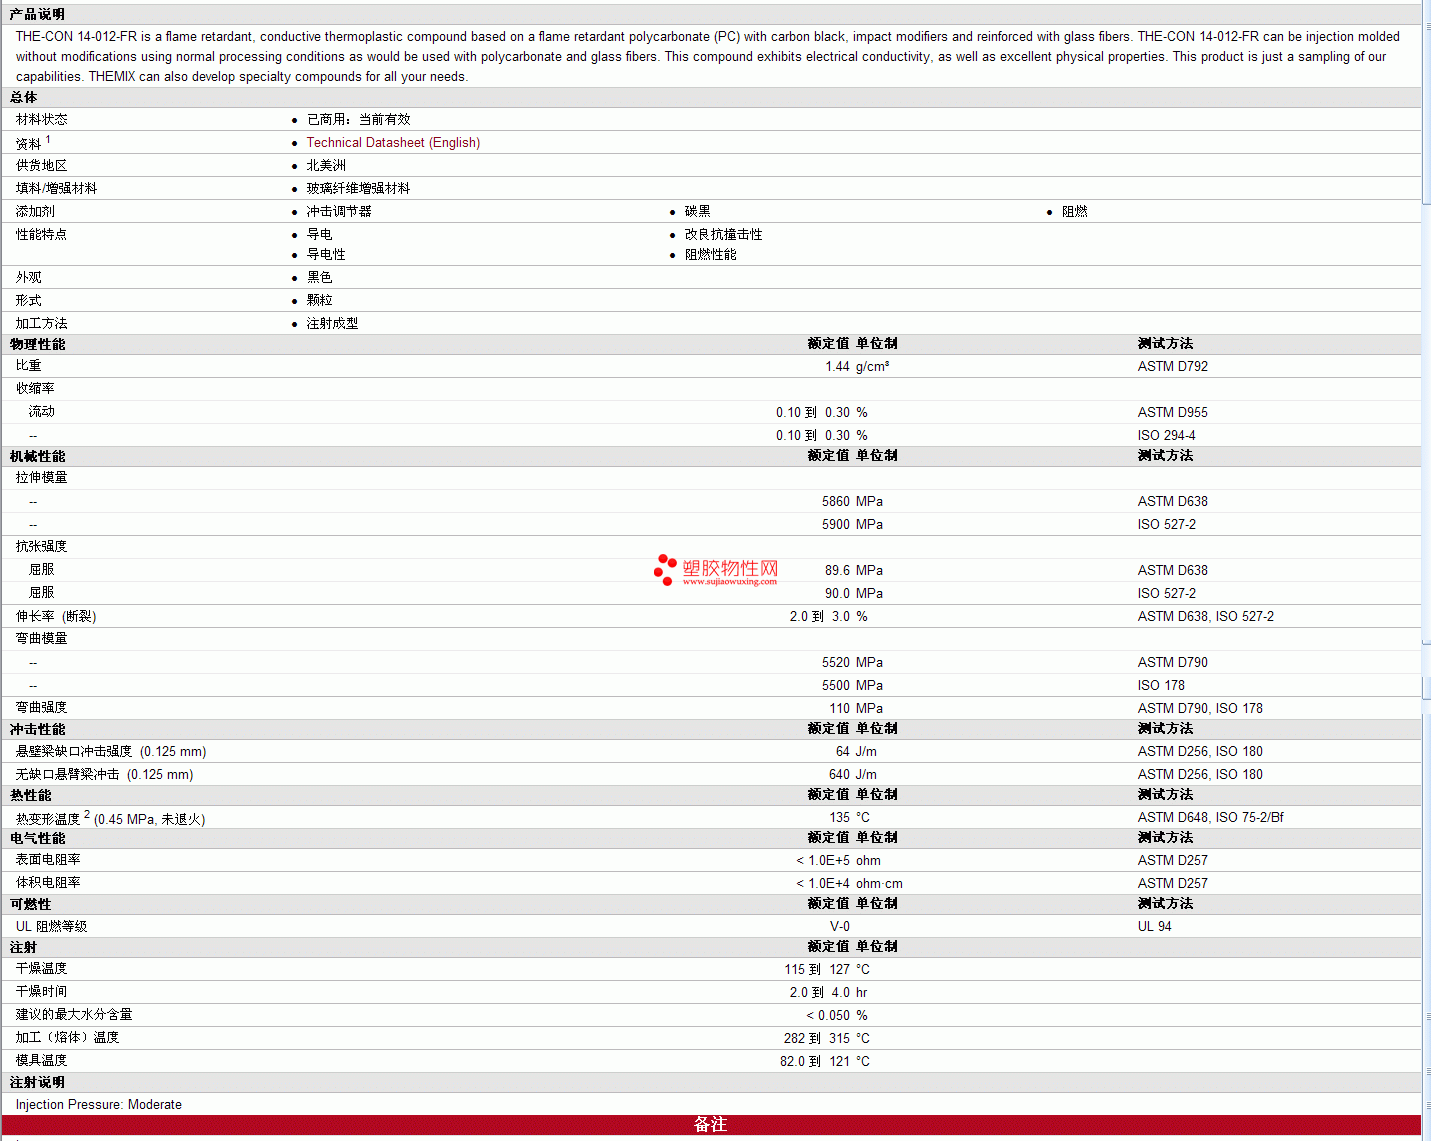Click the 比重 row label
This screenshot has width=1431, height=1141.
[x=28, y=366]
